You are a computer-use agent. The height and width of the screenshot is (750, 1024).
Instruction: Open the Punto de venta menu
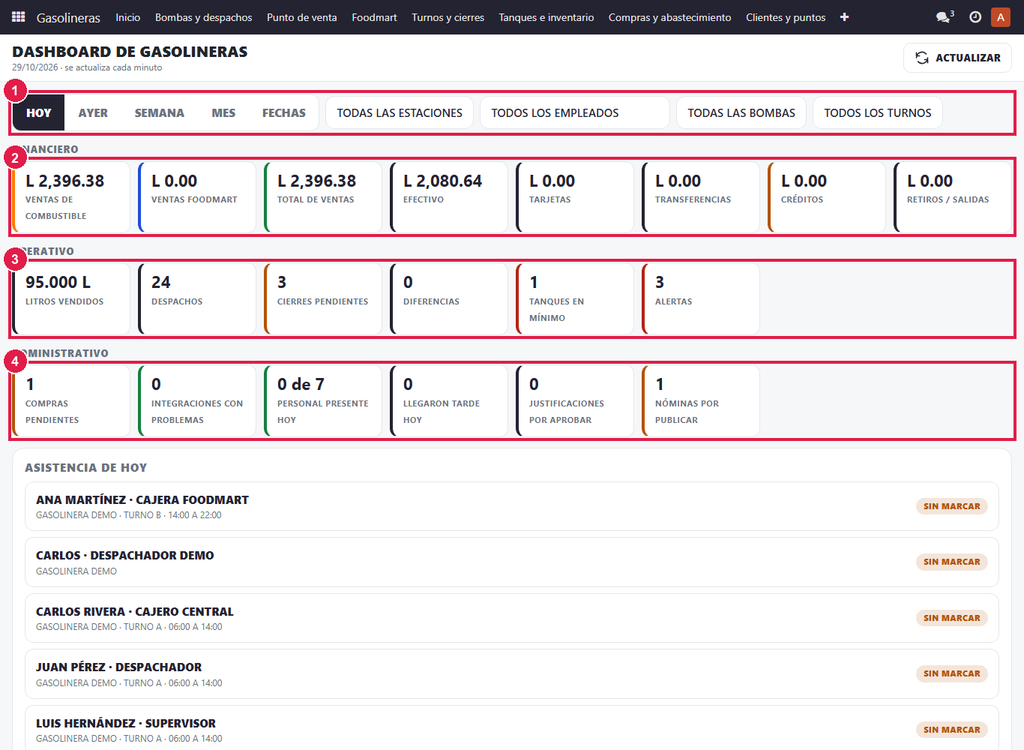click(x=302, y=18)
